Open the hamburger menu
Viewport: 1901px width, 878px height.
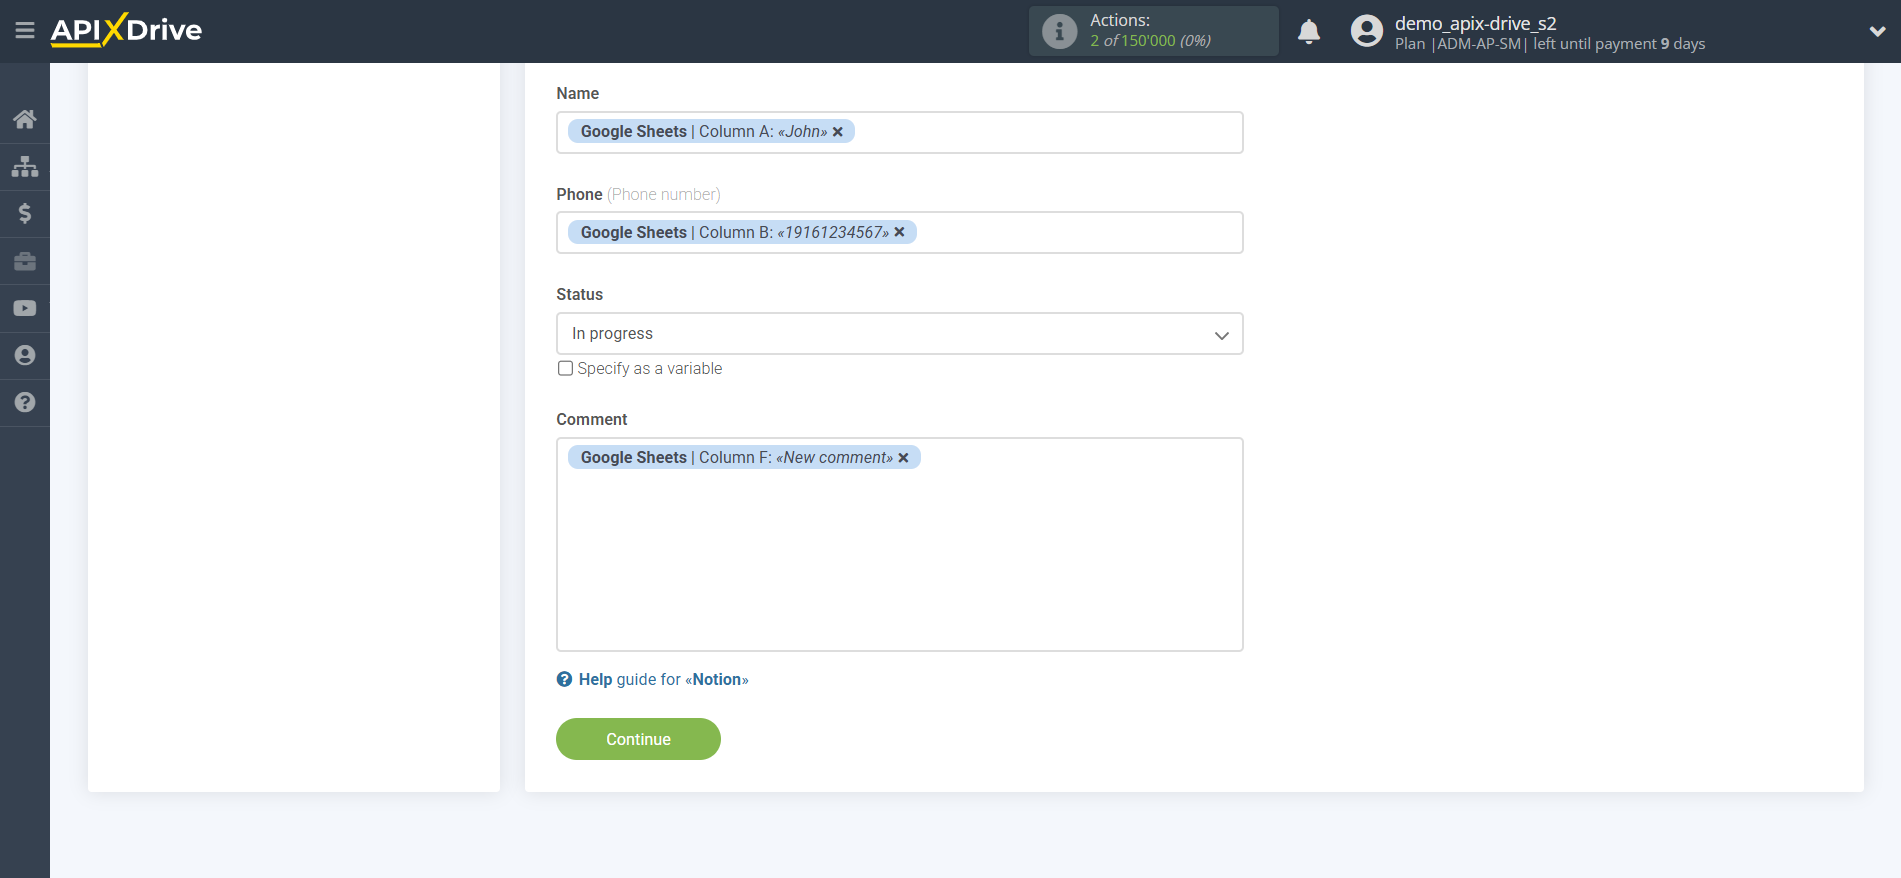tap(25, 31)
